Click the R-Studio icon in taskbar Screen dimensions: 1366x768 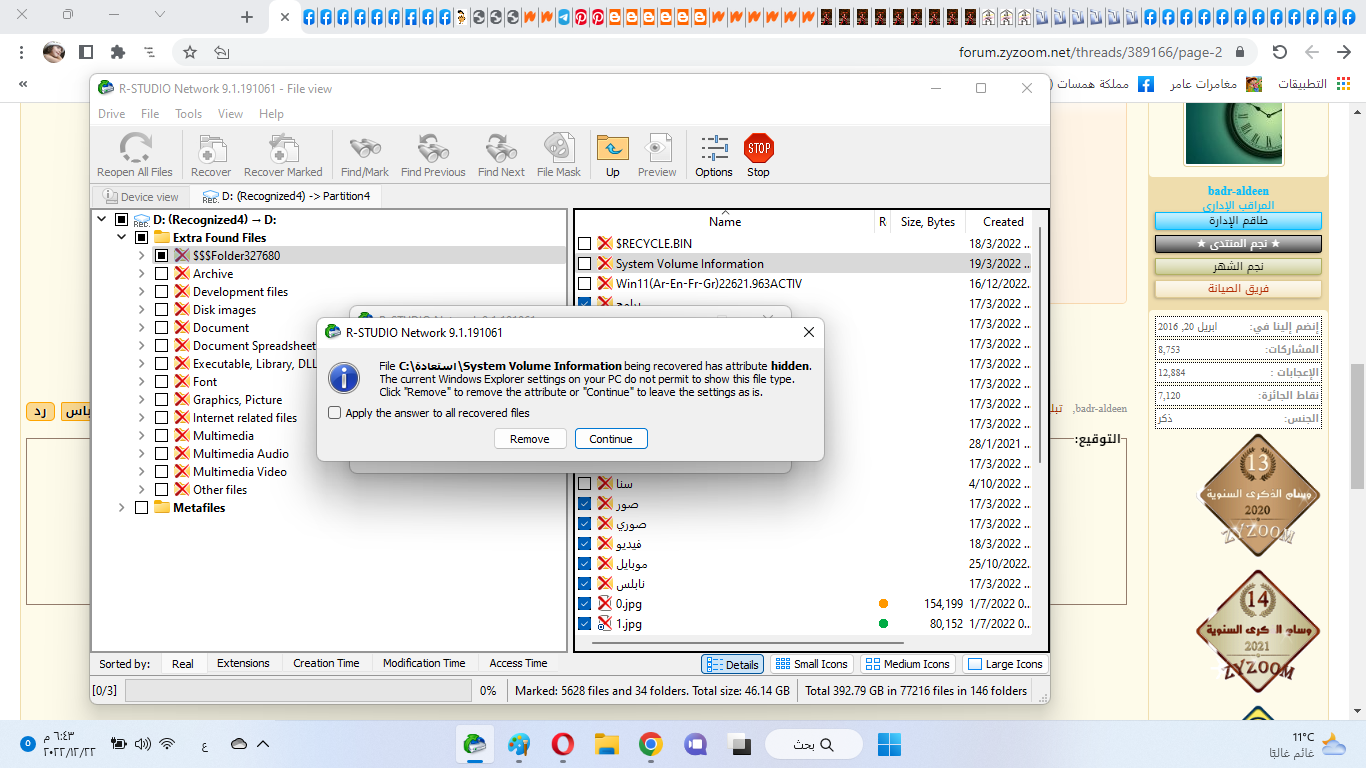474,744
